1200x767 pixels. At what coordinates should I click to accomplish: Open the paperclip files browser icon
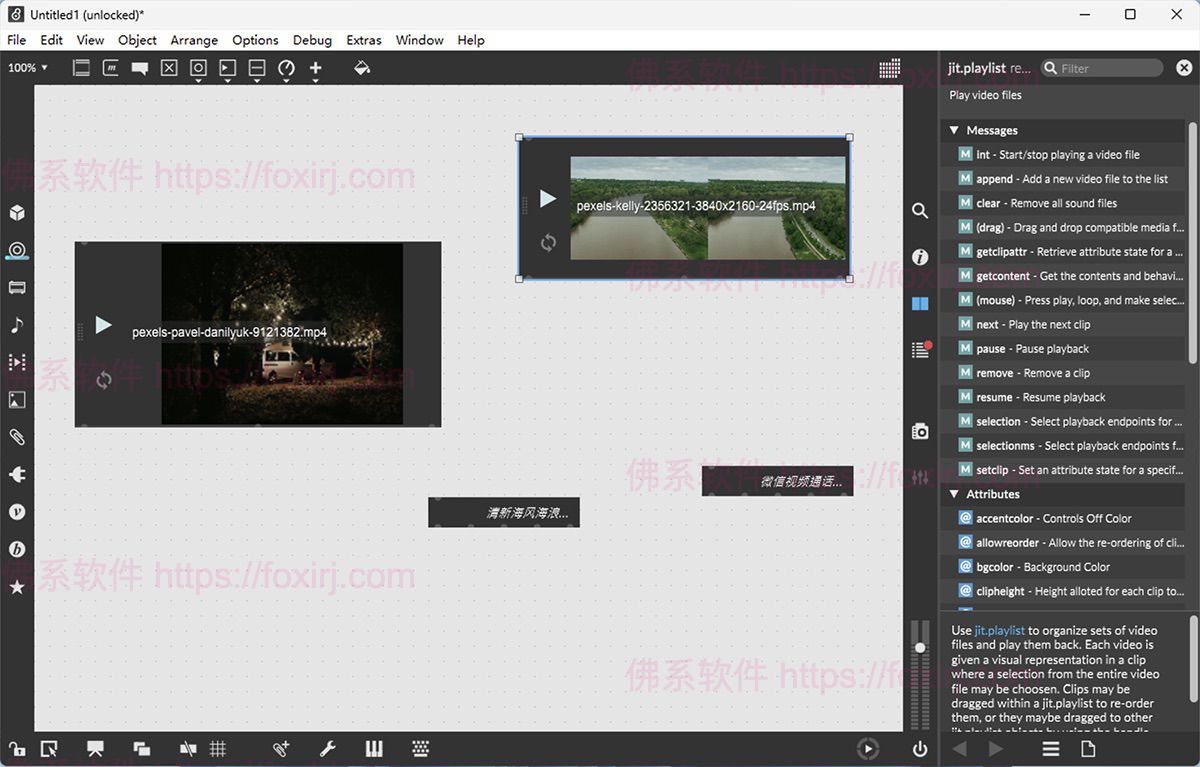click(x=17, y=437)
